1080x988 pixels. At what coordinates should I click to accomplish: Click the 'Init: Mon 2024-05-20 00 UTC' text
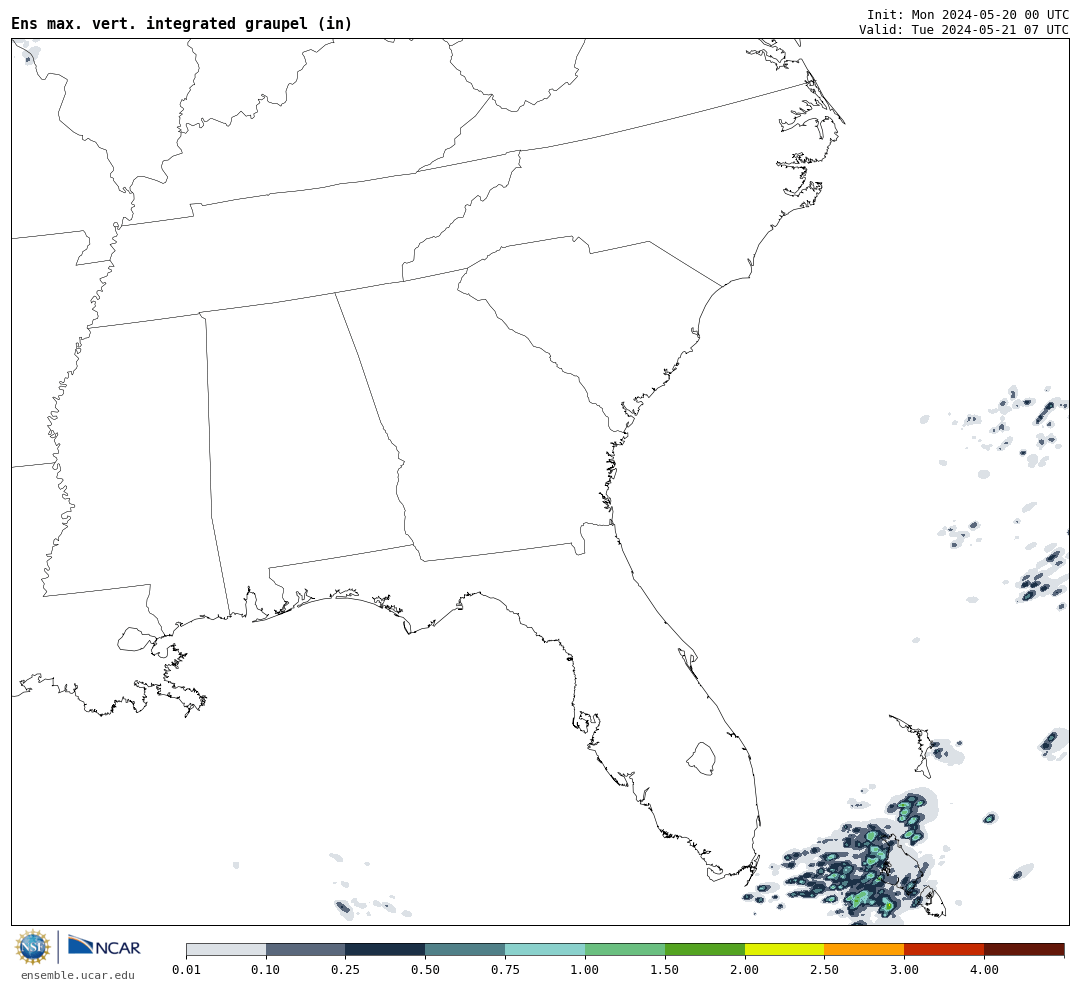pyautogui.click(x=968, y=14)
